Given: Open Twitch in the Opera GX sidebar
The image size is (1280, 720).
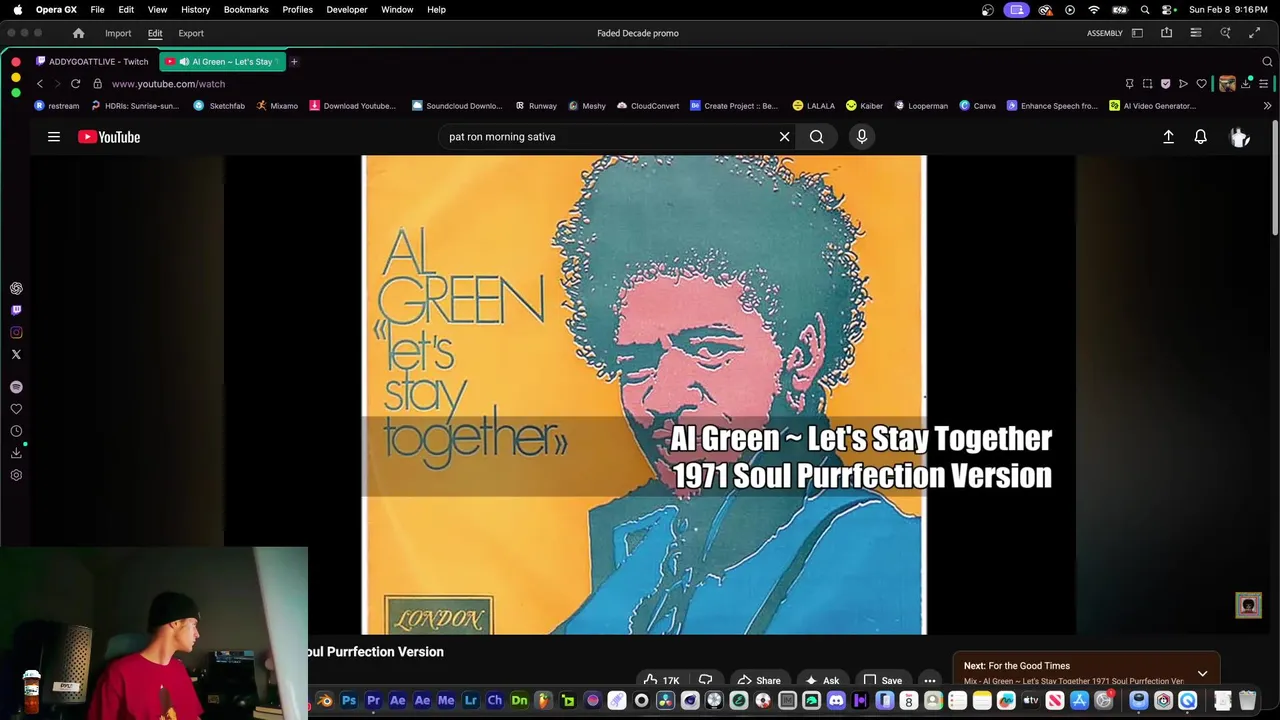Looking at the screenshot, I should [16, 310].
